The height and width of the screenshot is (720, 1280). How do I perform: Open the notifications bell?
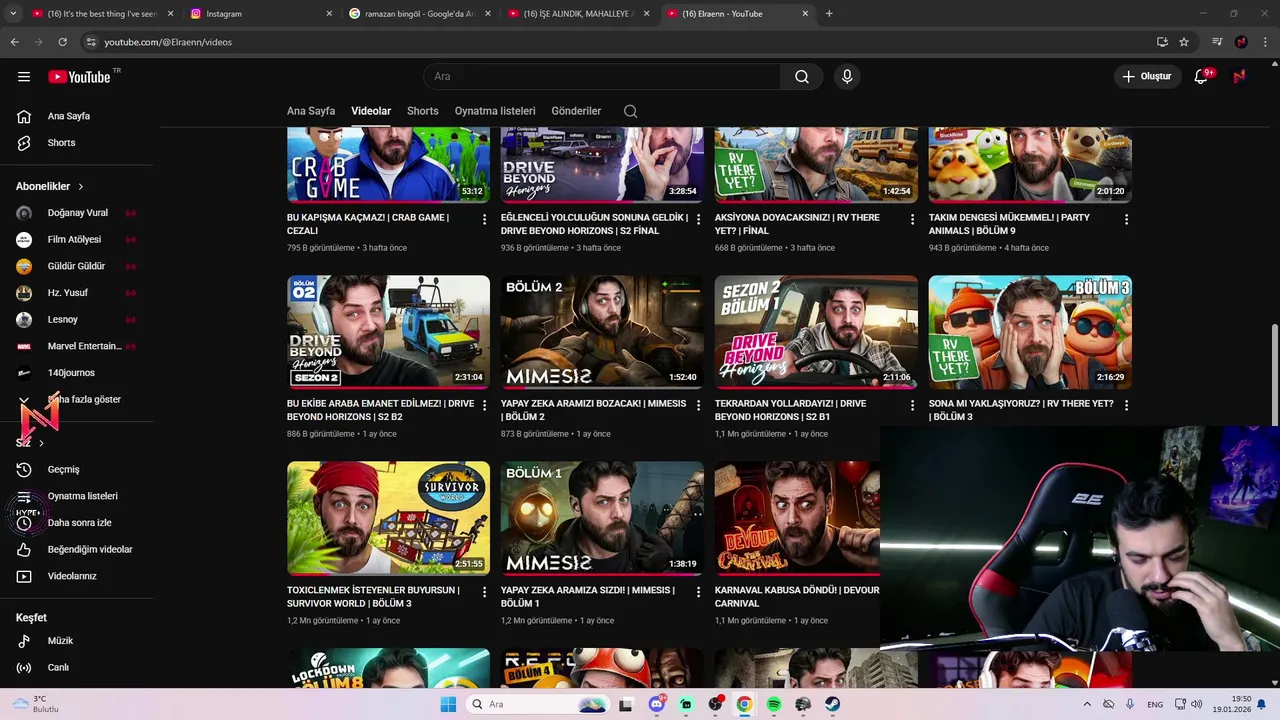tap(1202, 76)
